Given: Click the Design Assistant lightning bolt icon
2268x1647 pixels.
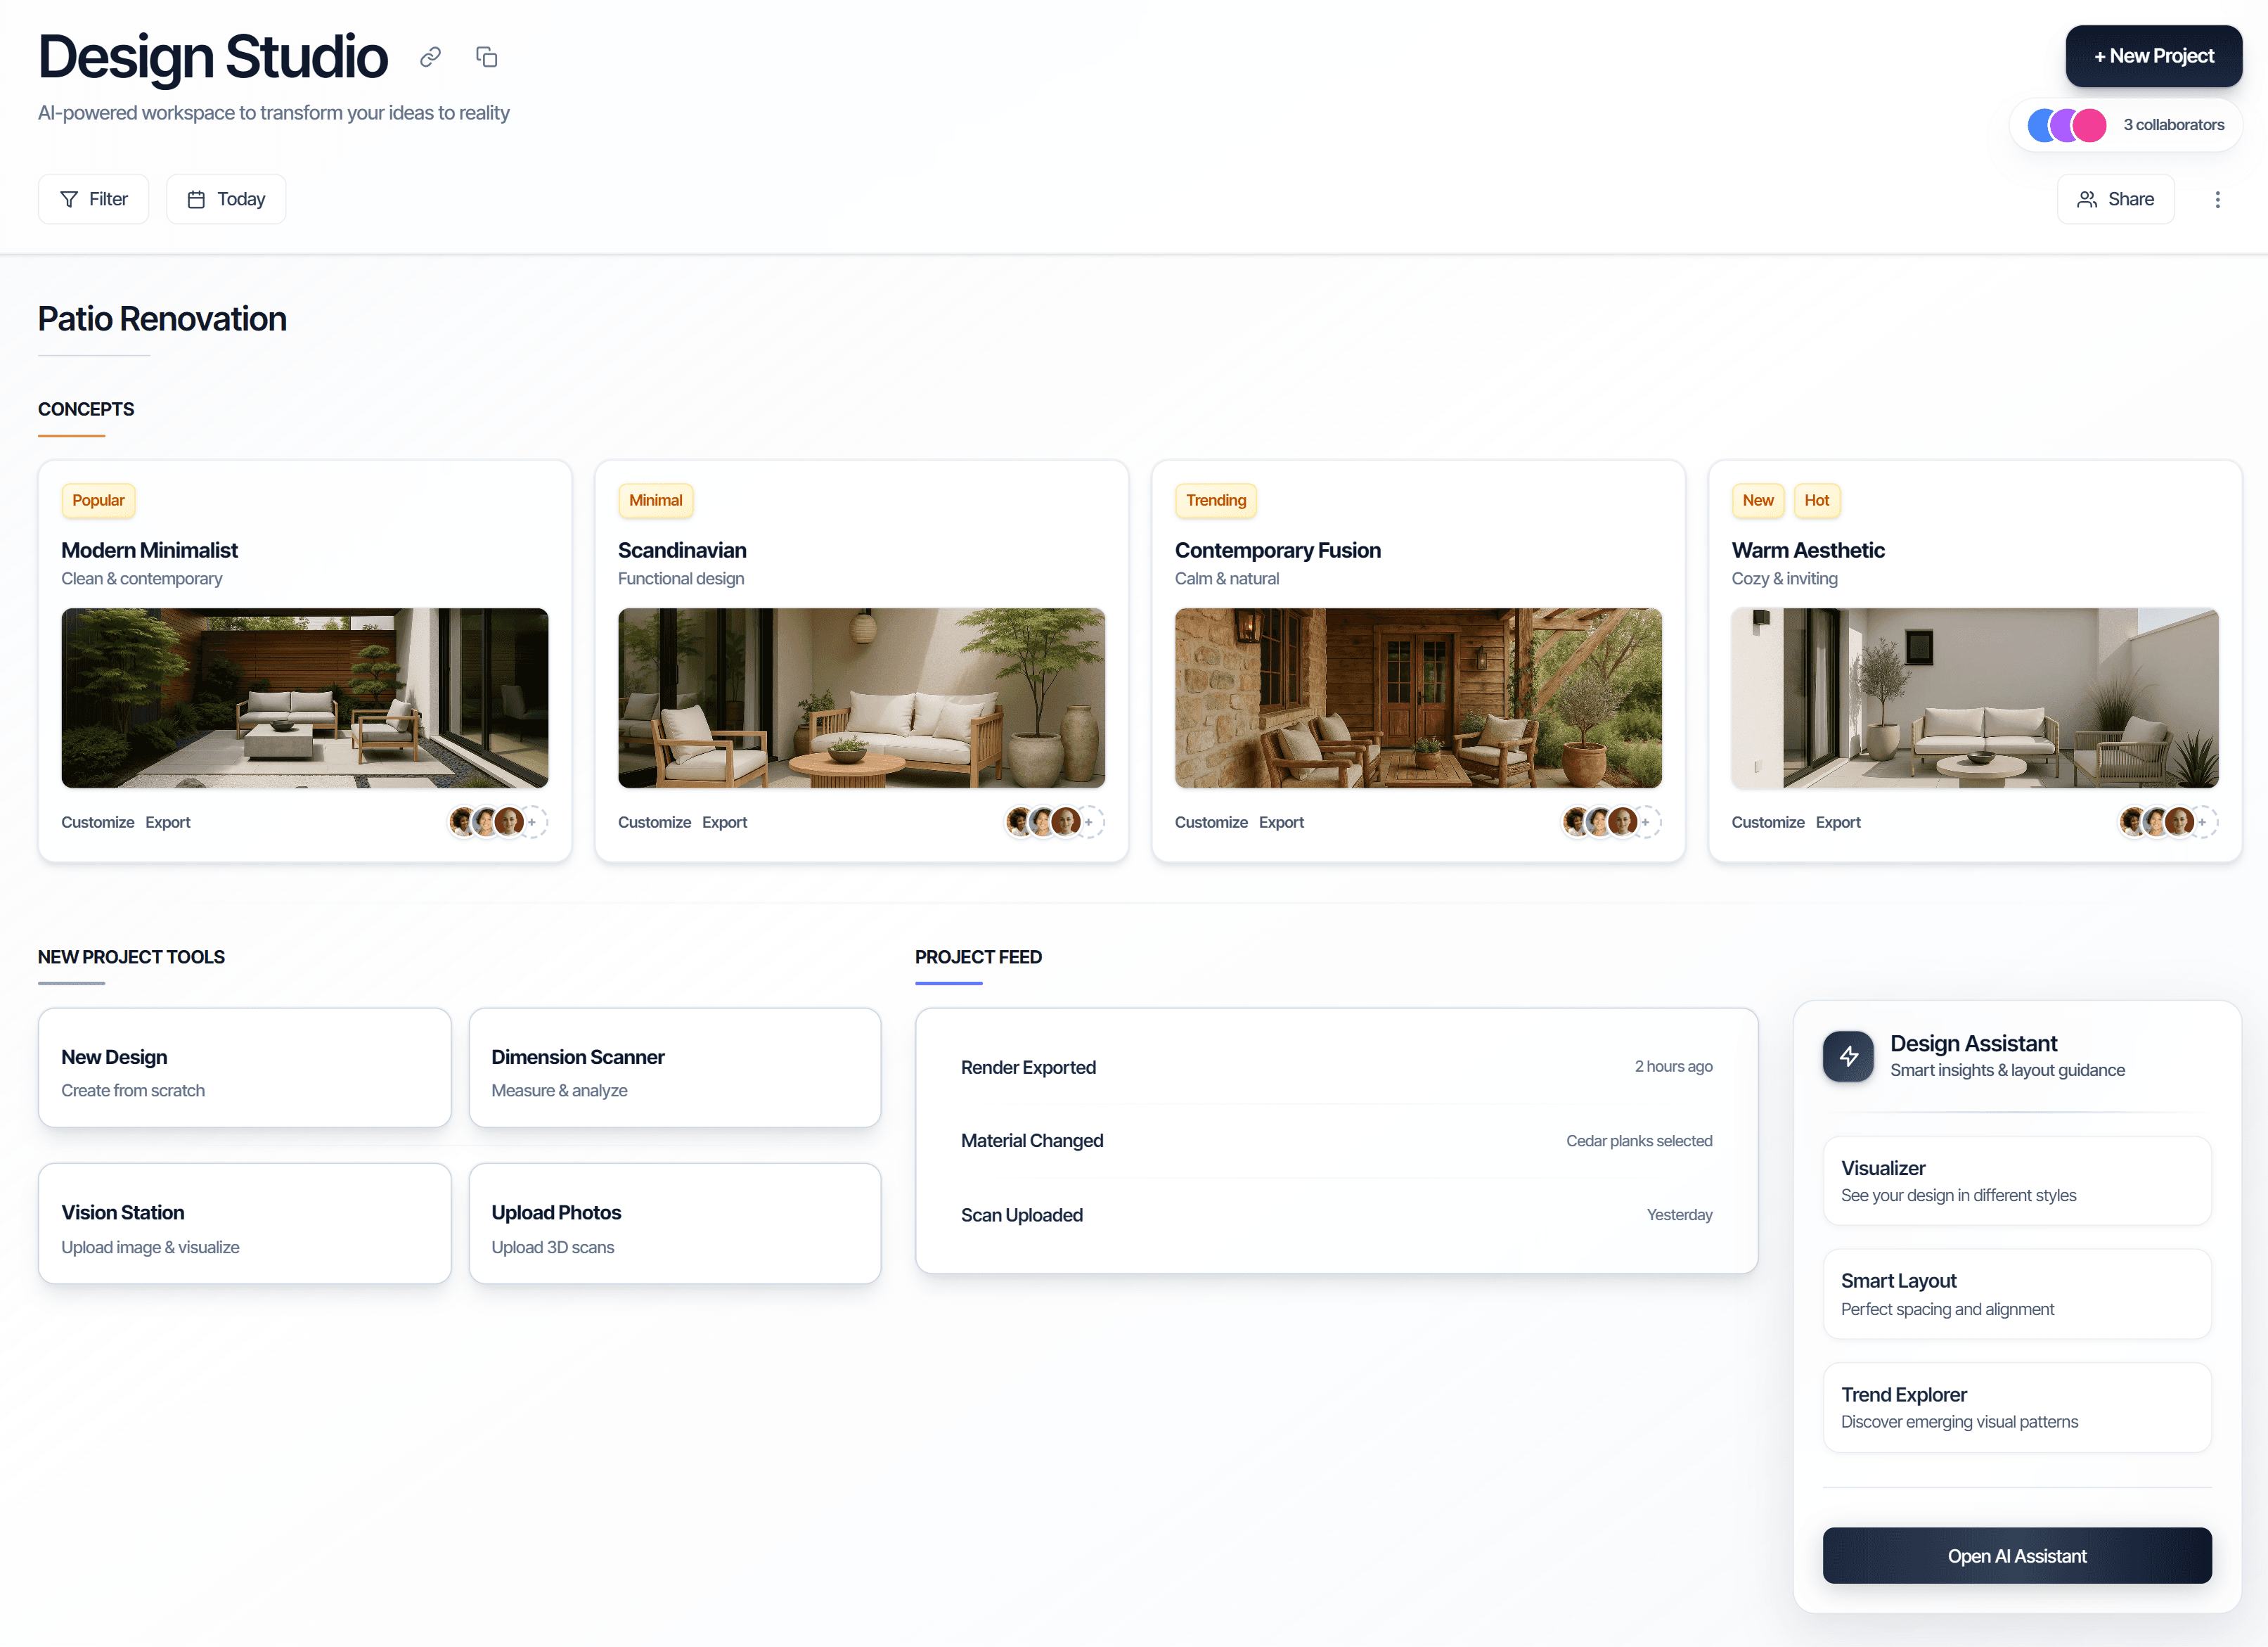Looking at the screenshot, I should [x=1848, y=1056].
